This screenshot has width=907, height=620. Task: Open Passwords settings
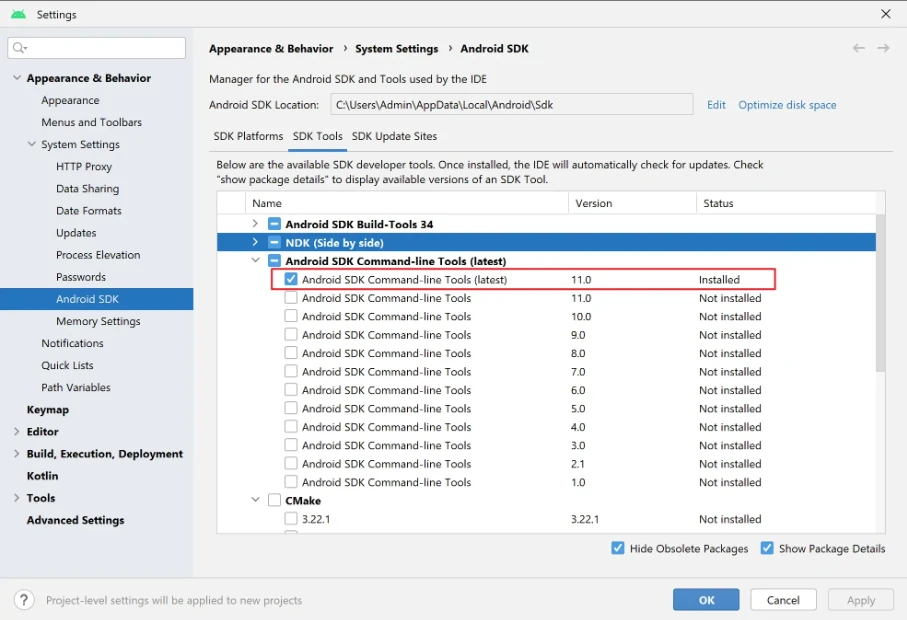(81, 277)
